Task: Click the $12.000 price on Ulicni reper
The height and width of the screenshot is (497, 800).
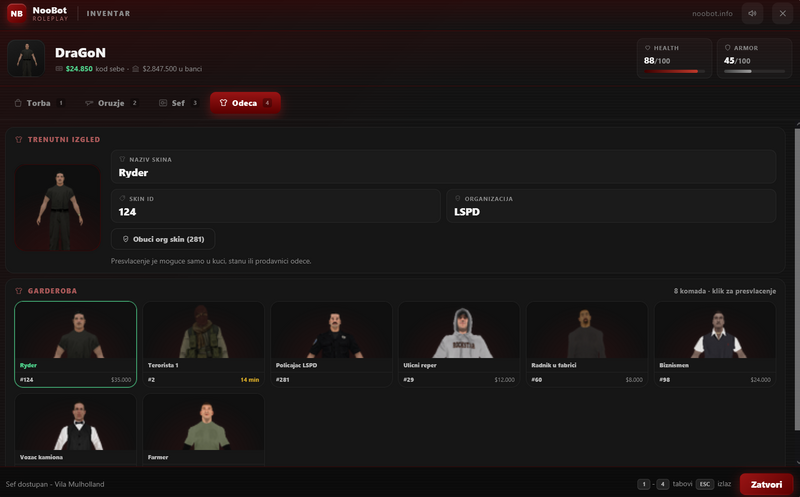Action: (505, 380)
